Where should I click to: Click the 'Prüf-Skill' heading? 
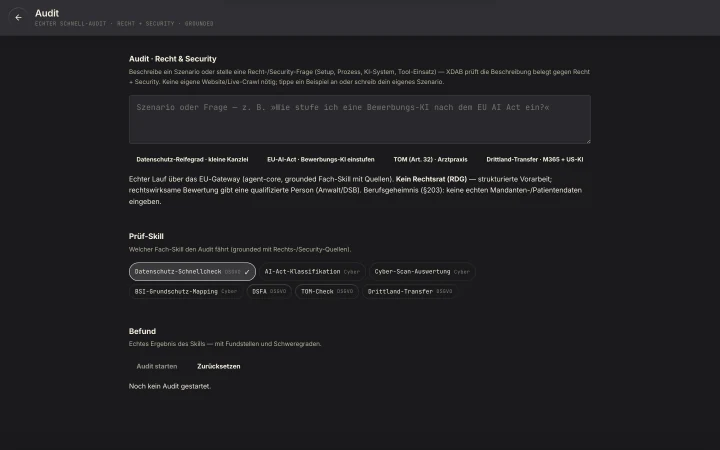coord(146,236)
